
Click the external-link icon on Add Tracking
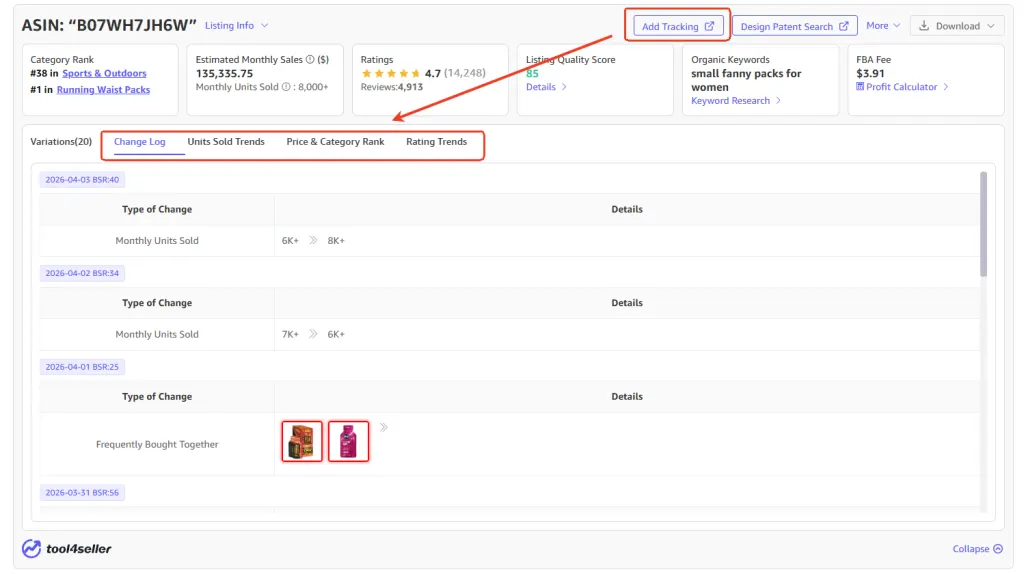pos(709,26)
